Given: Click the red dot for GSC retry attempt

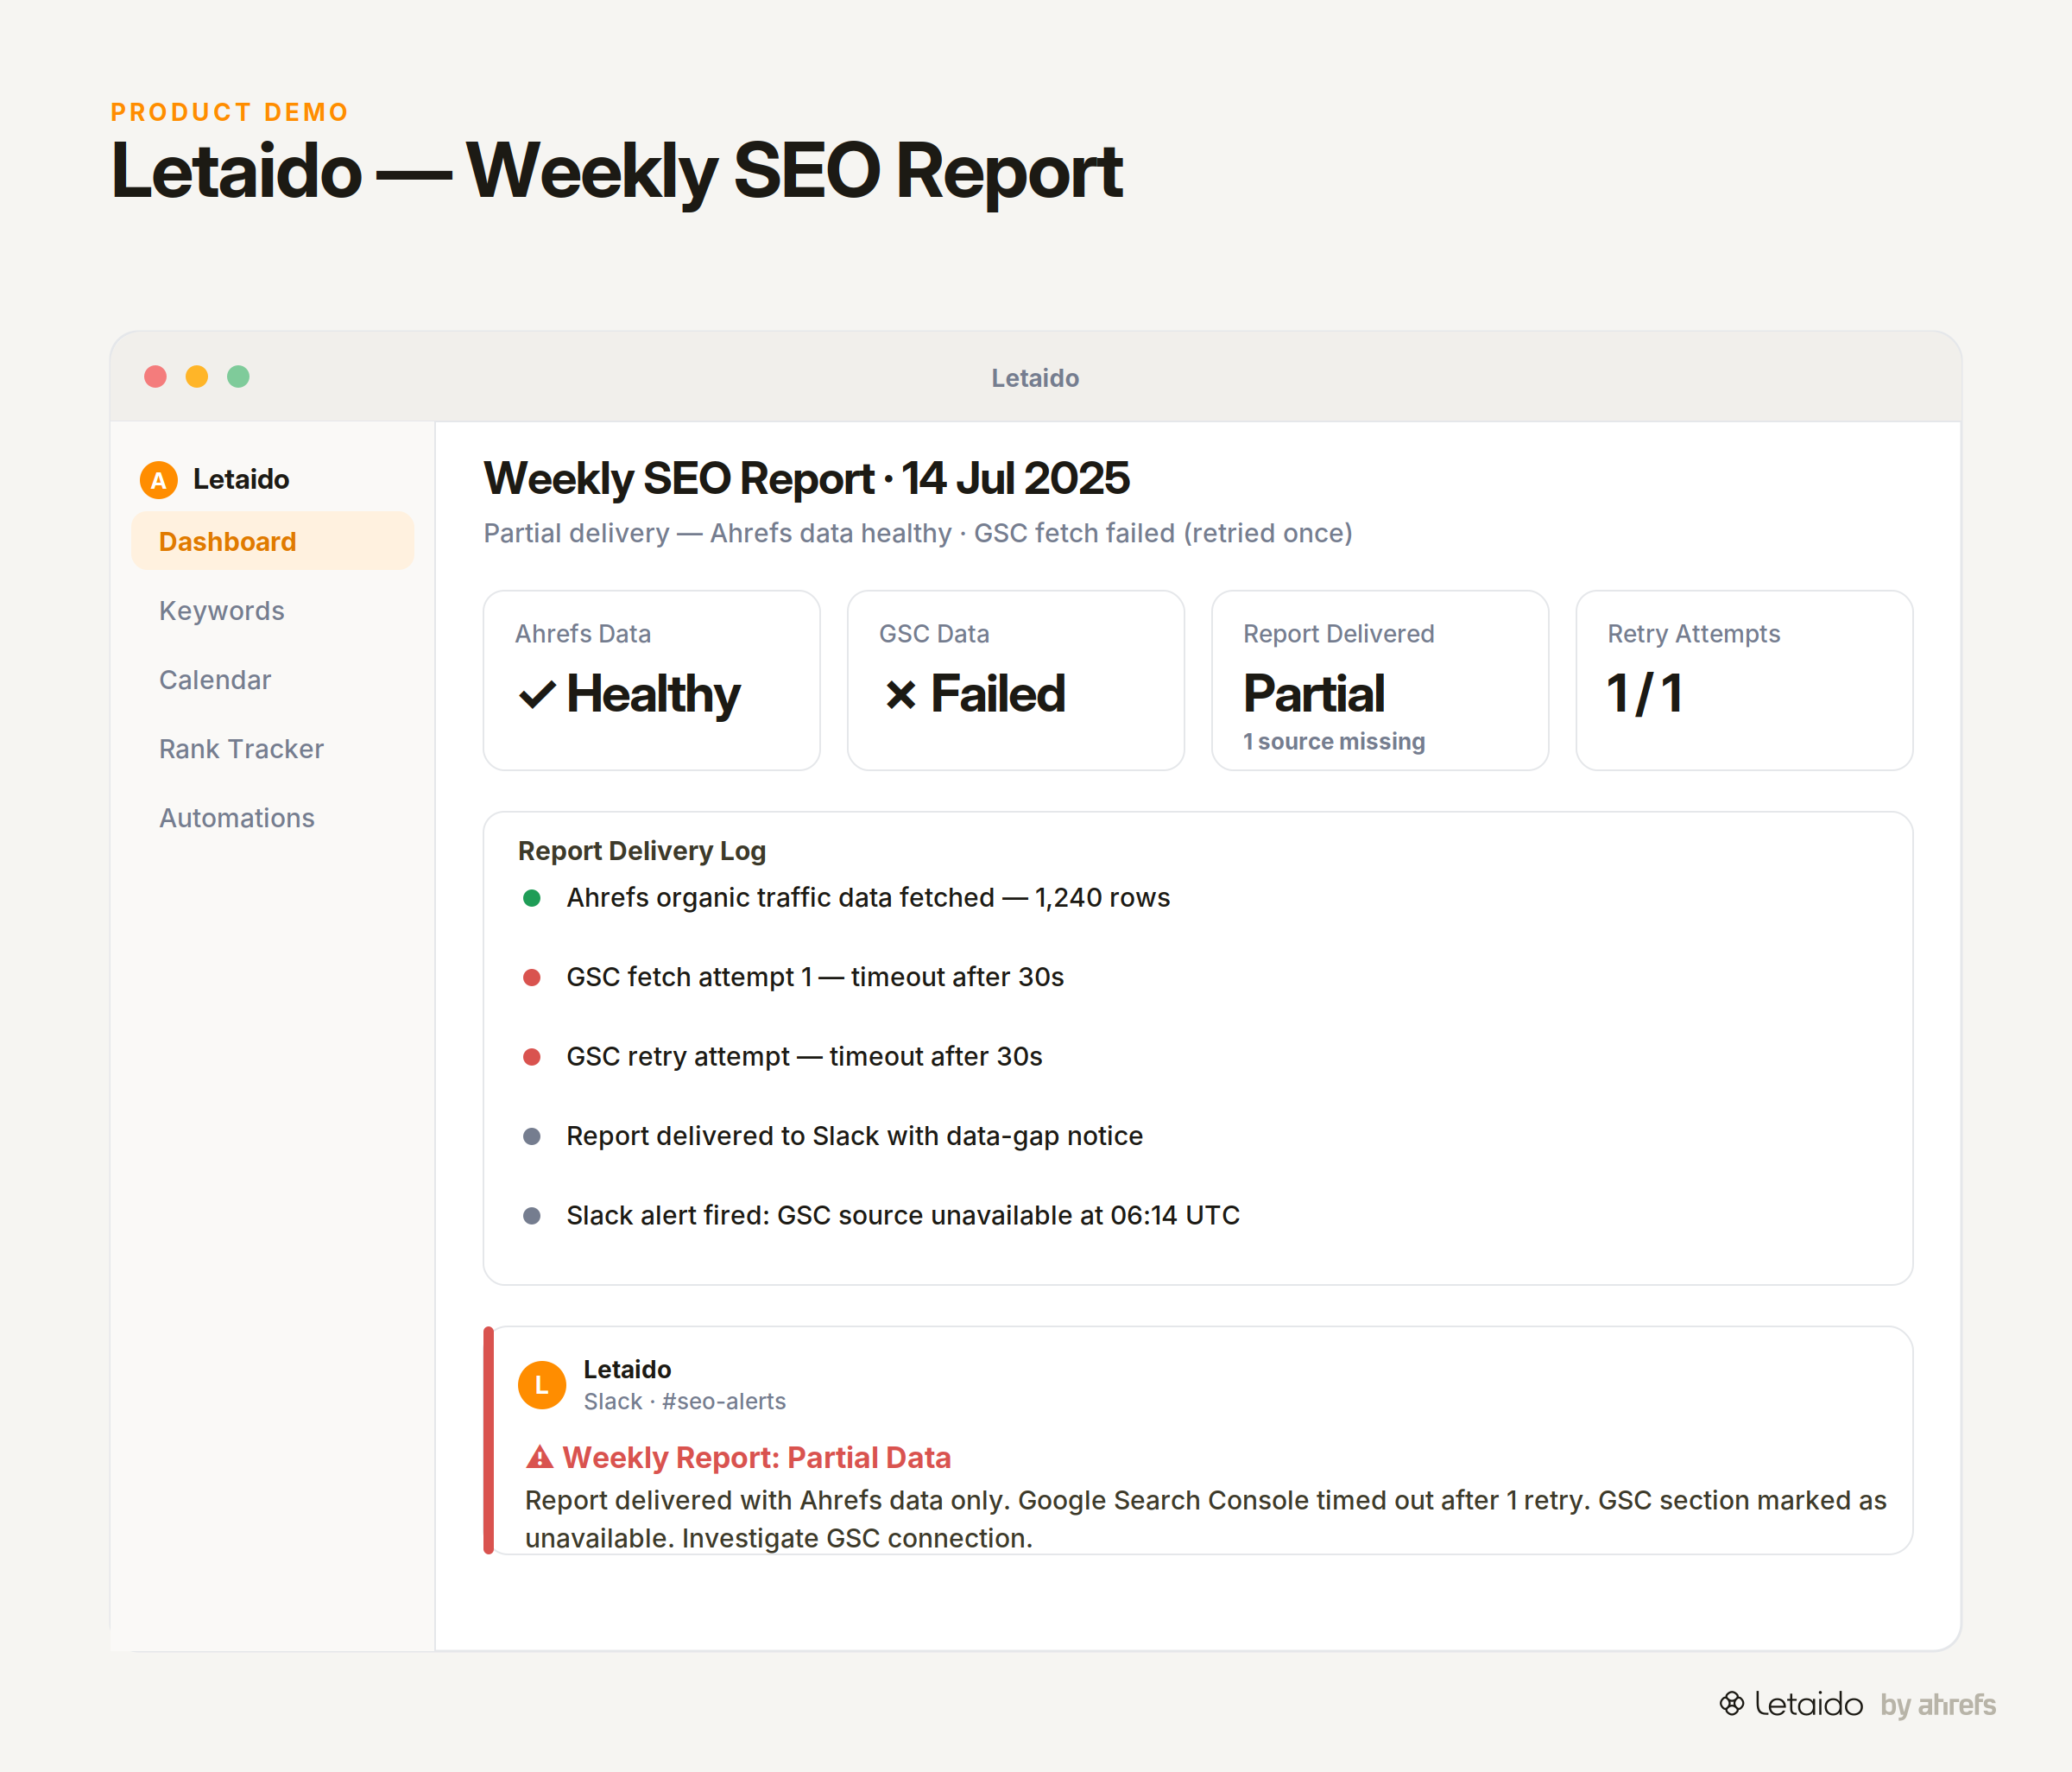Looking at the screenshot, I should (x=532, y=1057).
